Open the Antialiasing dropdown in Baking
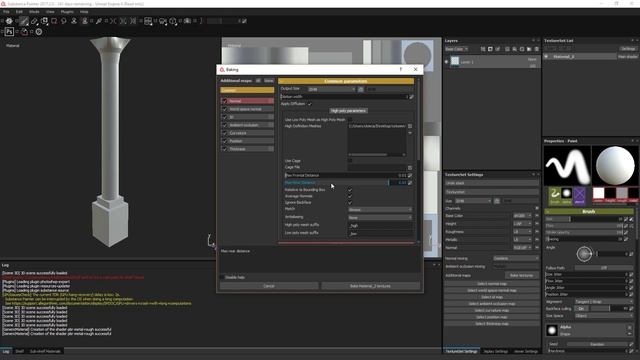 (x=380, y=218)
